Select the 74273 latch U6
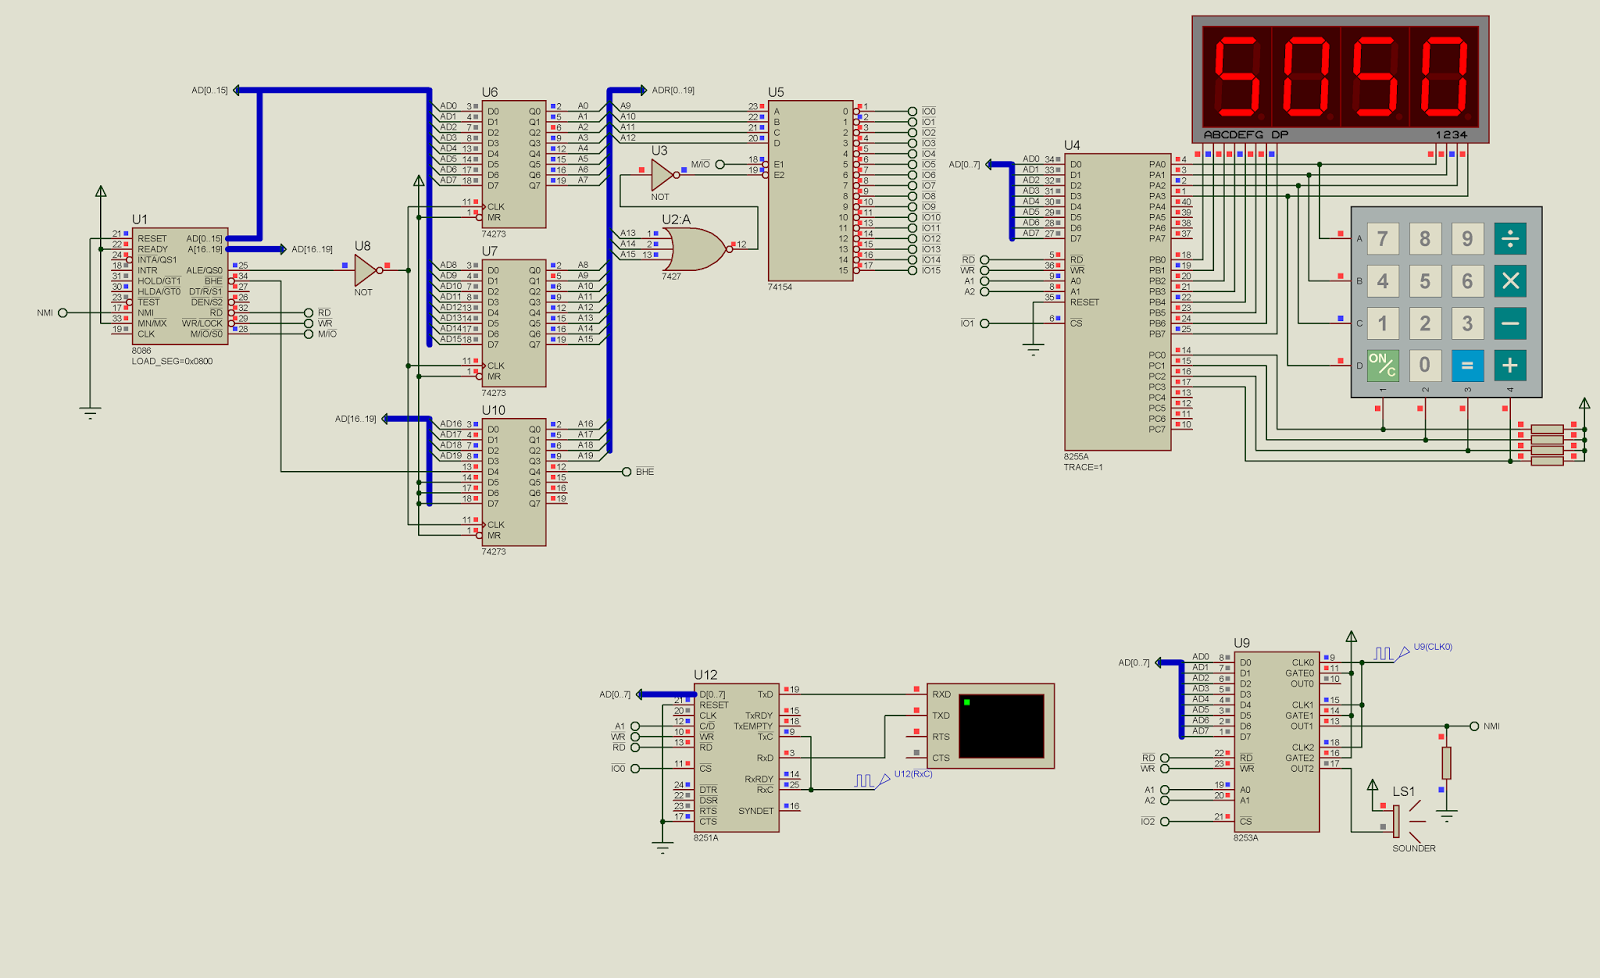Viewport: 1600px width, 978px height. pyautogui.click(x=515, y=165)
